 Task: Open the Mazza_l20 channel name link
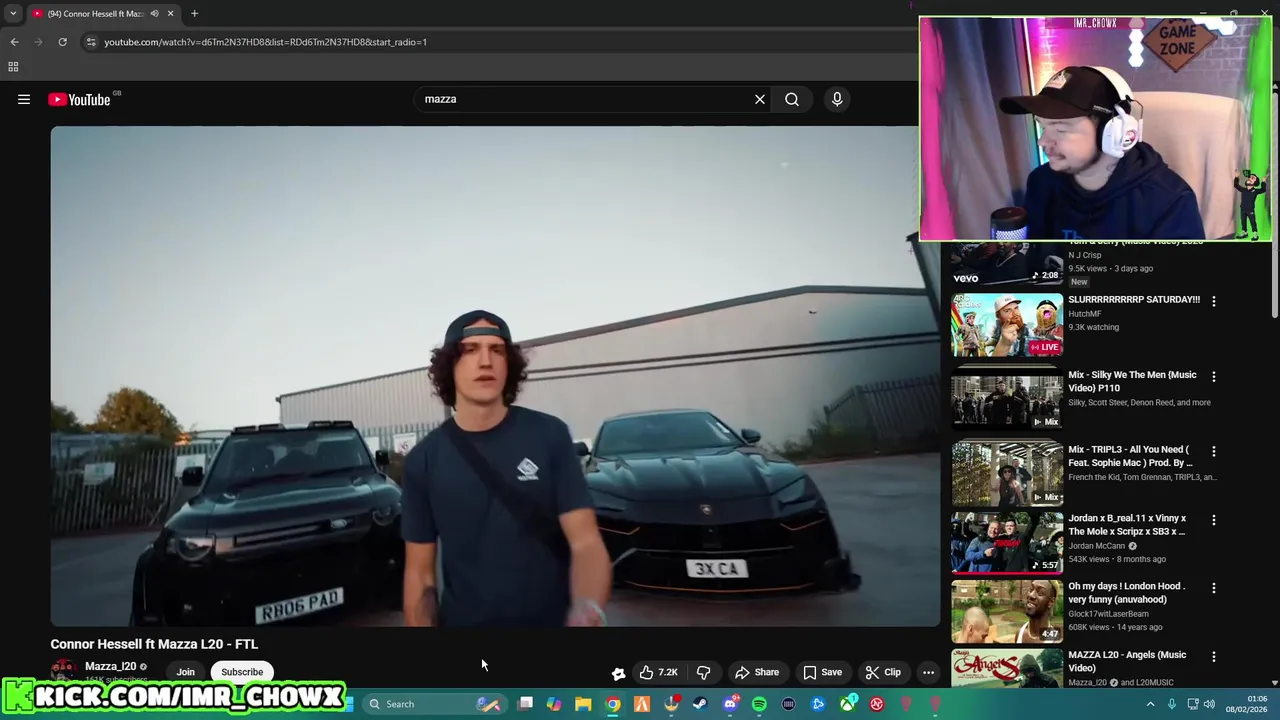(x=110, y=666)
